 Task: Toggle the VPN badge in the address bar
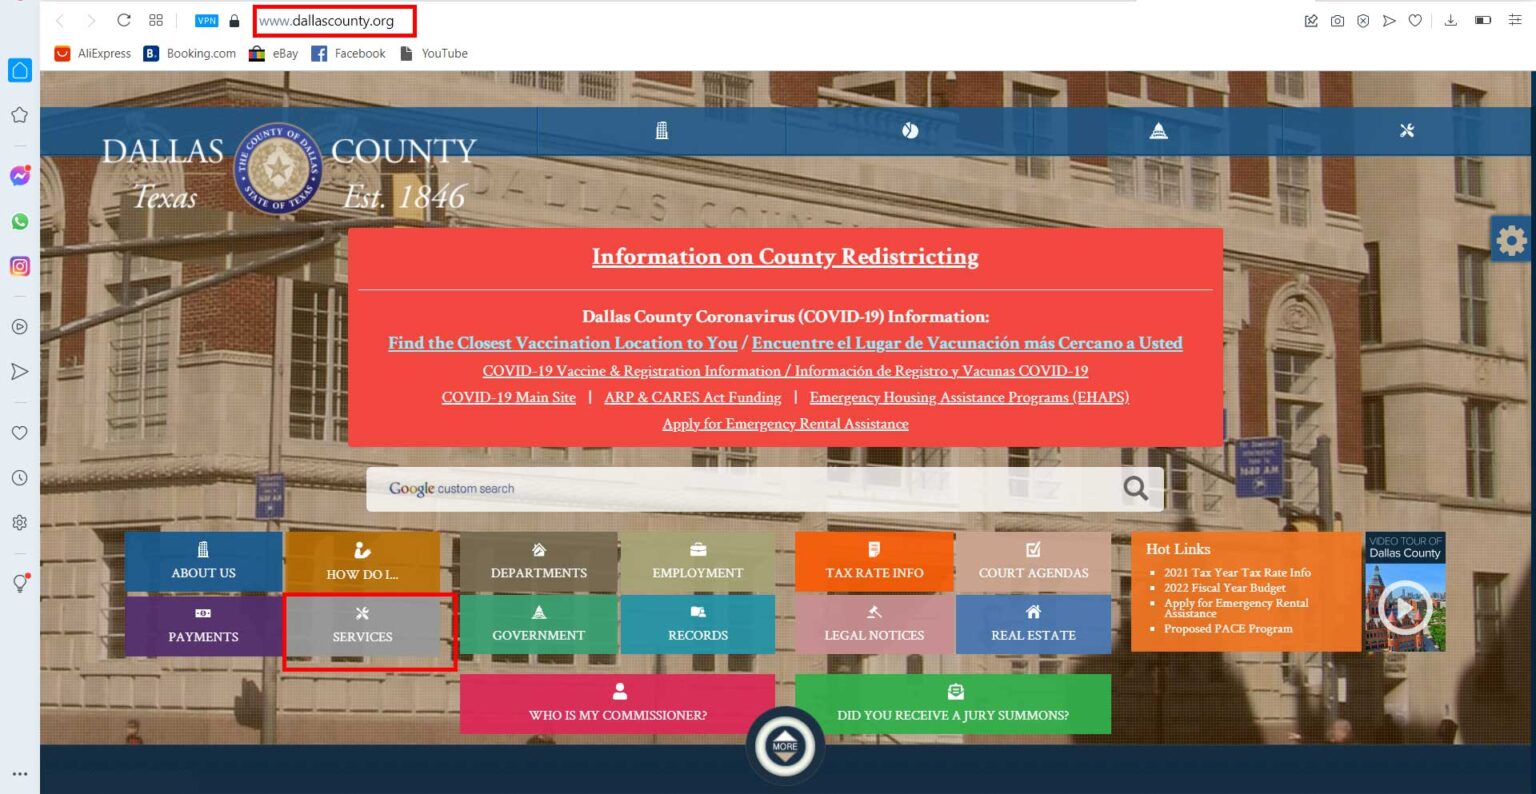tap(206, 20)
